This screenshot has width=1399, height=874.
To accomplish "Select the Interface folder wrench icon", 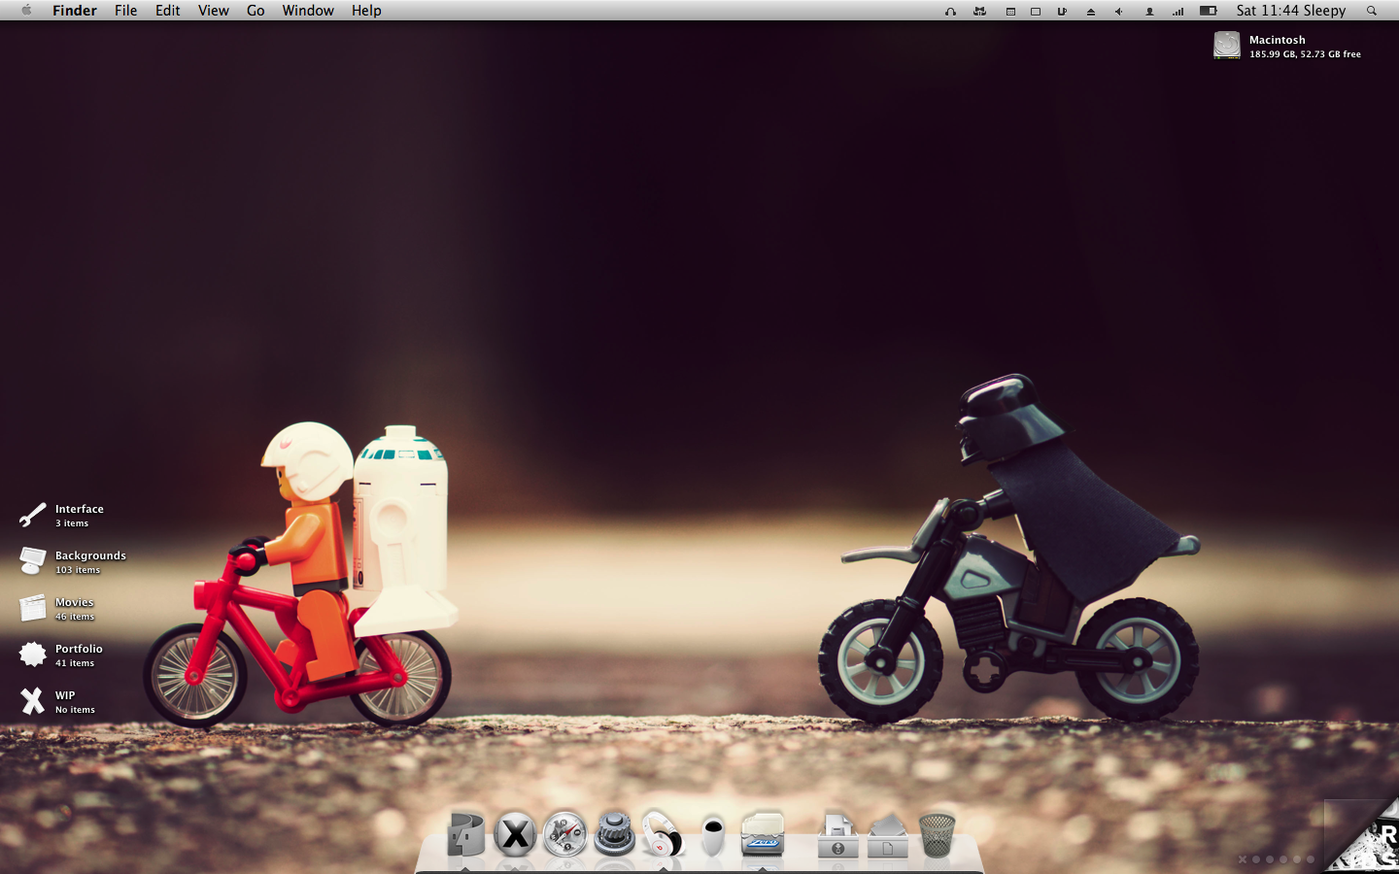I will [x=32, y=515].
